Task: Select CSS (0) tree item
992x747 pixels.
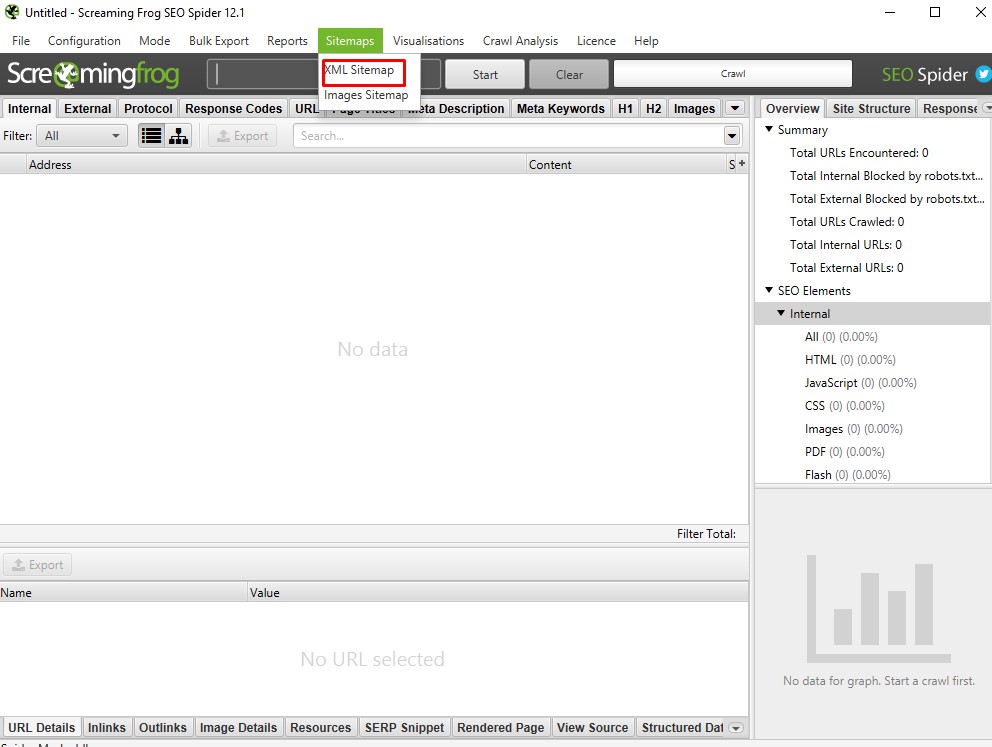Action: click(845, 405)
